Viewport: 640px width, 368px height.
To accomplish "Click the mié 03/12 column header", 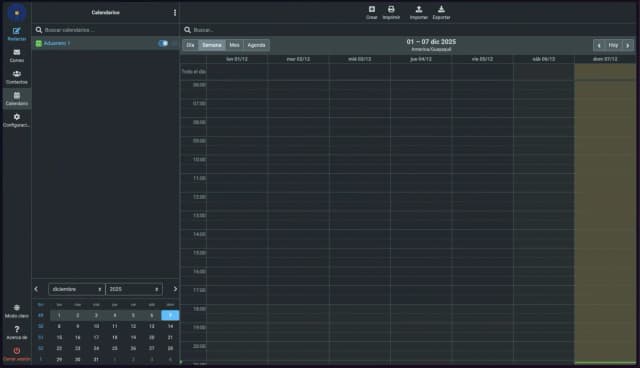I will (360, 59).
